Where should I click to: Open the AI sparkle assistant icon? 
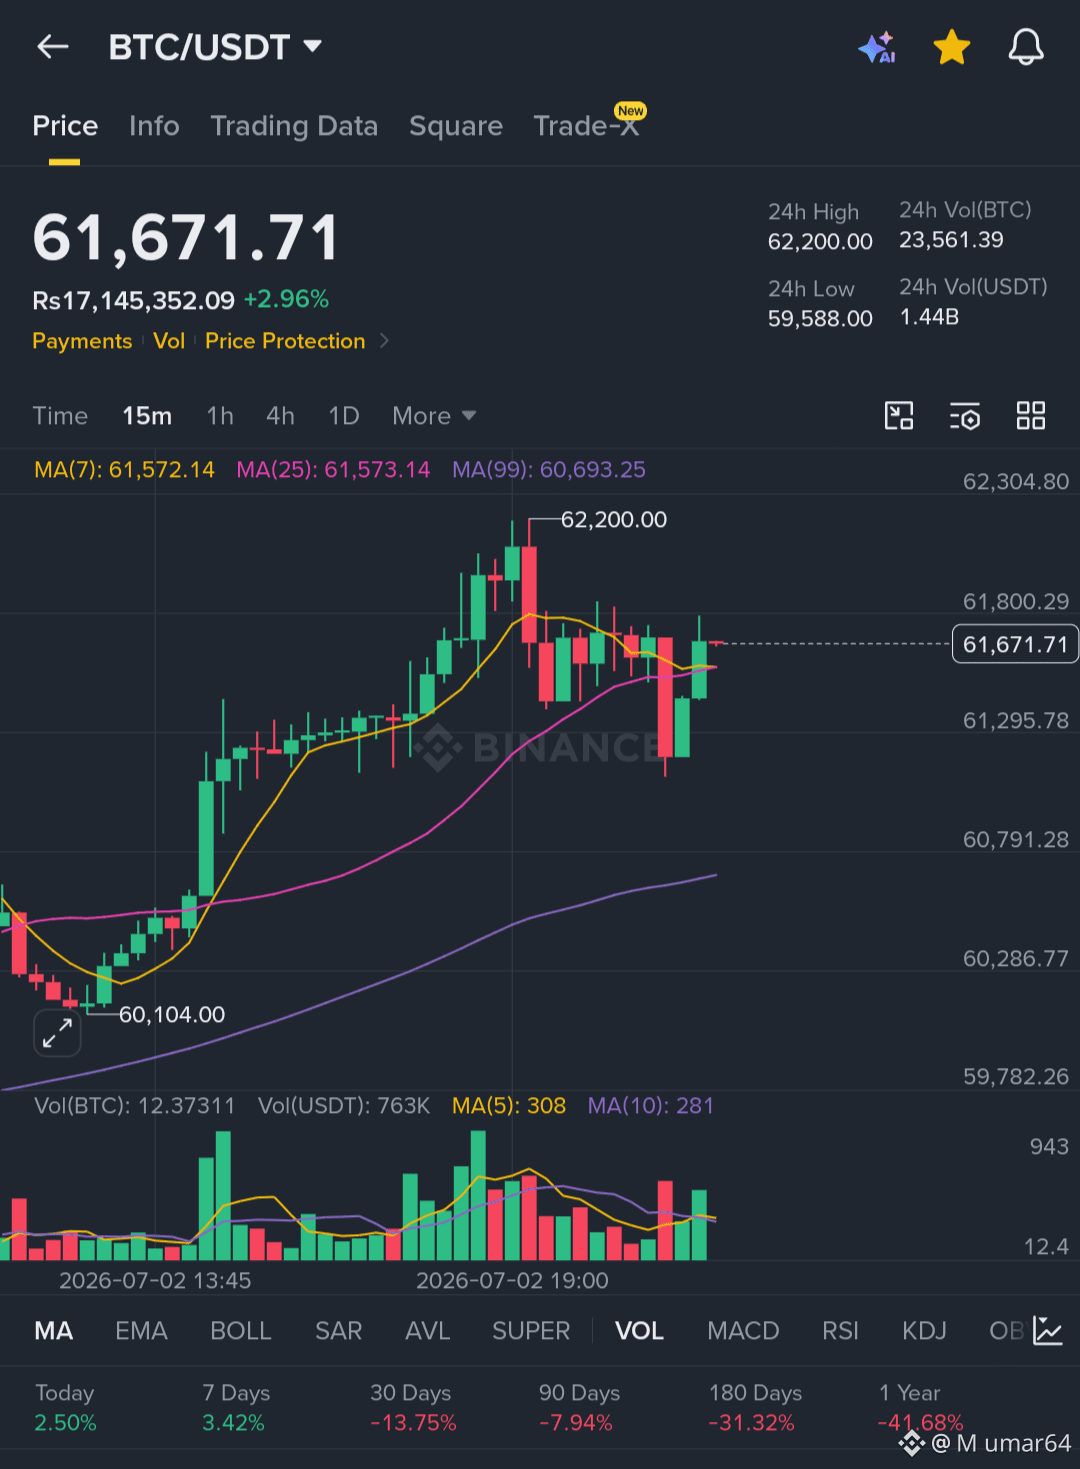(x=877, y=47)
